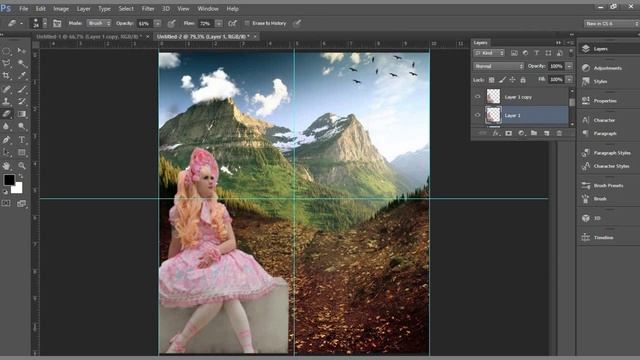Enable Erase to History checkbox

coord(247,23)
